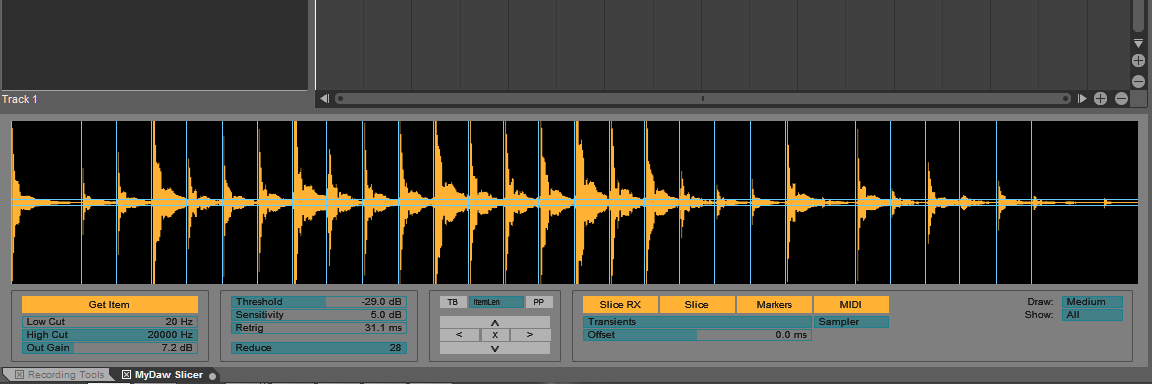The width and height of the screenshot is (1152, 384).
Task: Click the arrange horizontal scrollbar thumb
Action: [x=703, y=98]
